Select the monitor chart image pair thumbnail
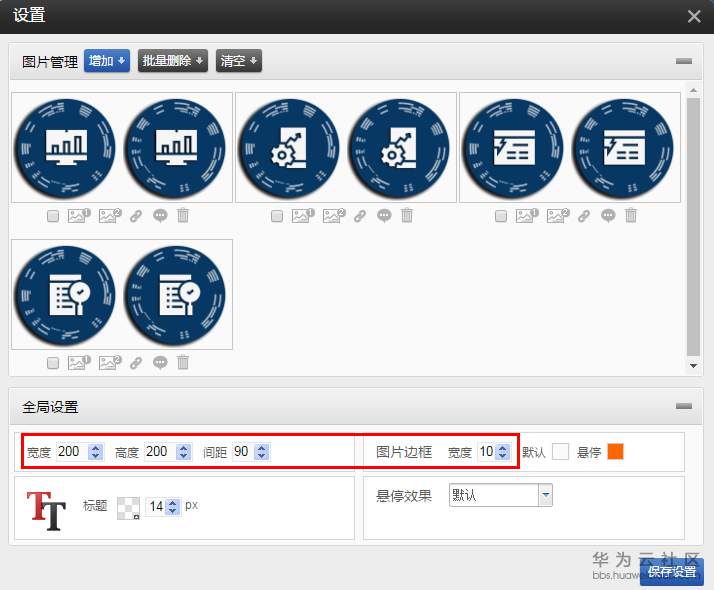Viewport: 714px width, 590px height. tap(122, 148)
